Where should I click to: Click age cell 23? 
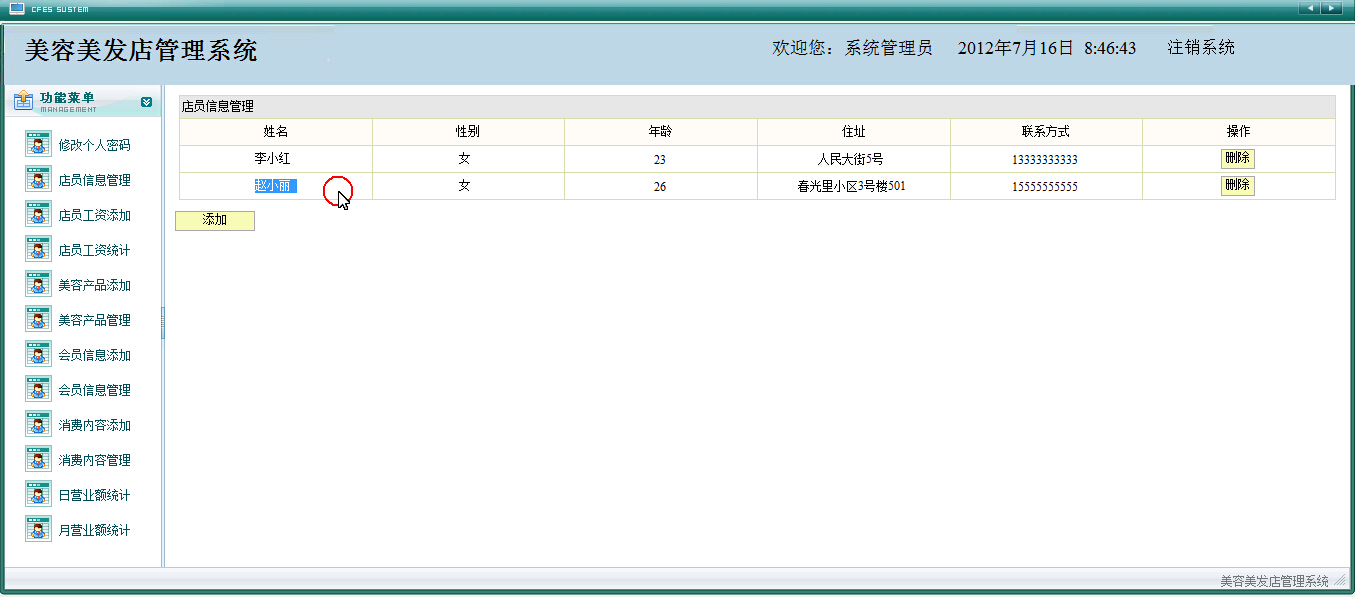pyautogui.click(x=660, y=159)
